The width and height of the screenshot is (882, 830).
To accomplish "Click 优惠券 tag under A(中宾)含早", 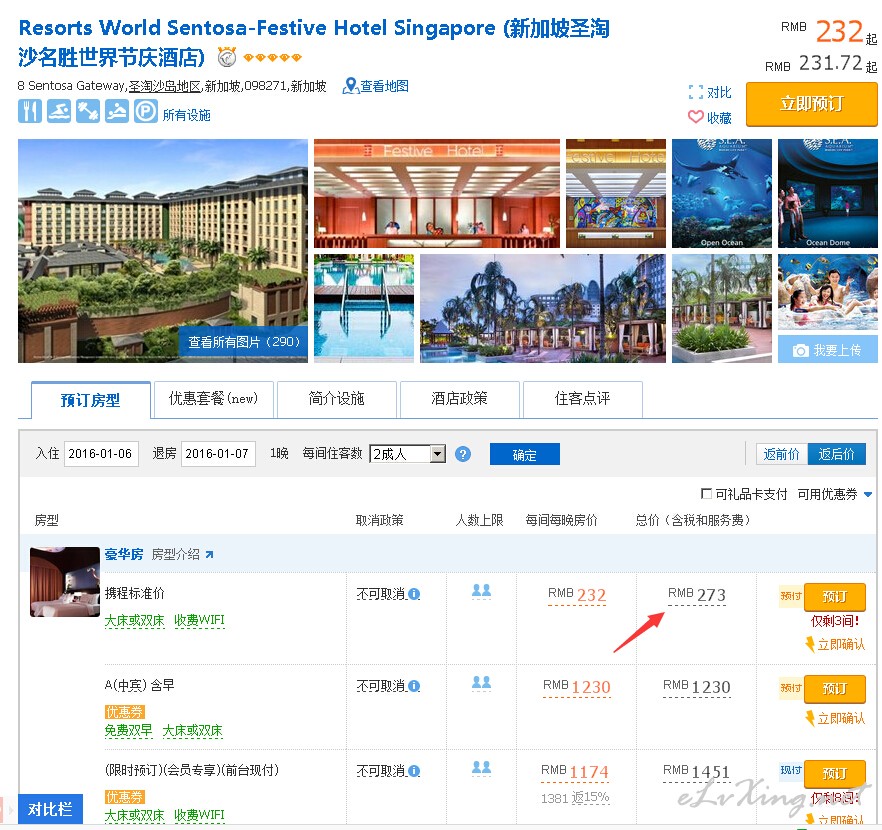I will (125, 712).
